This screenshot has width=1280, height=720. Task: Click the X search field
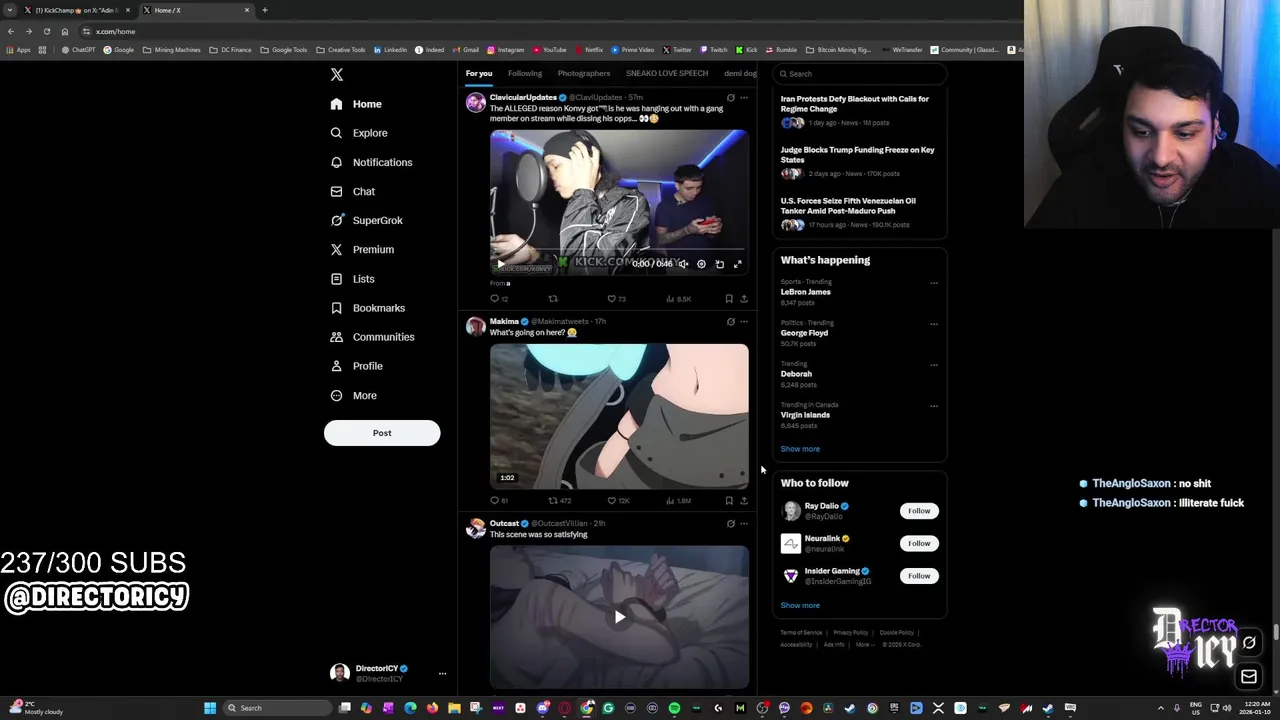pyautogui.click(x=859, y=74)
